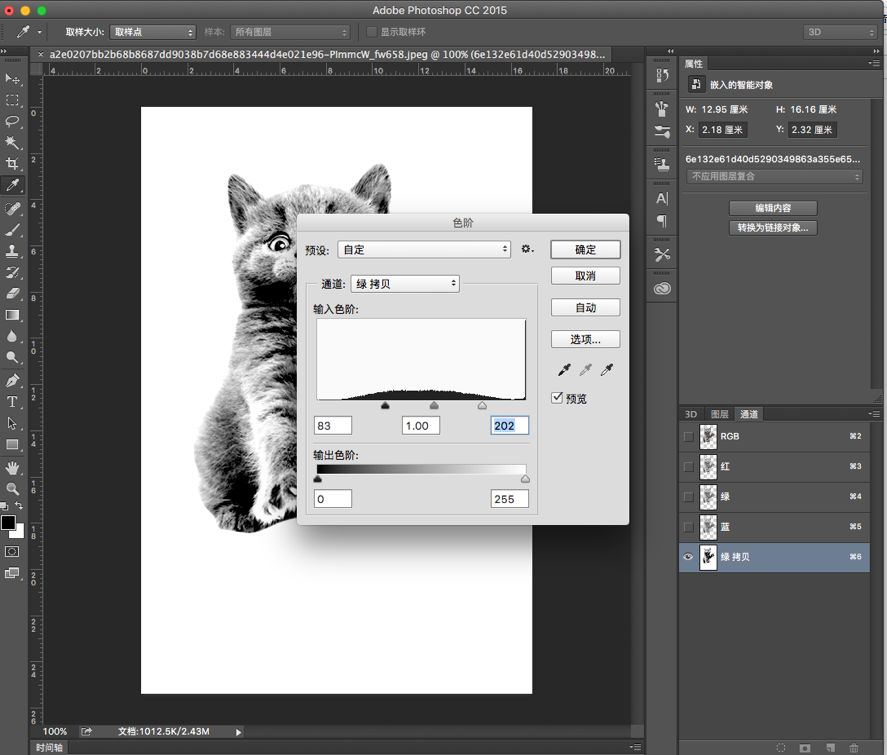887x755 pixels.
Task: Select the 属性 properties tab
Action: point(694,64)
